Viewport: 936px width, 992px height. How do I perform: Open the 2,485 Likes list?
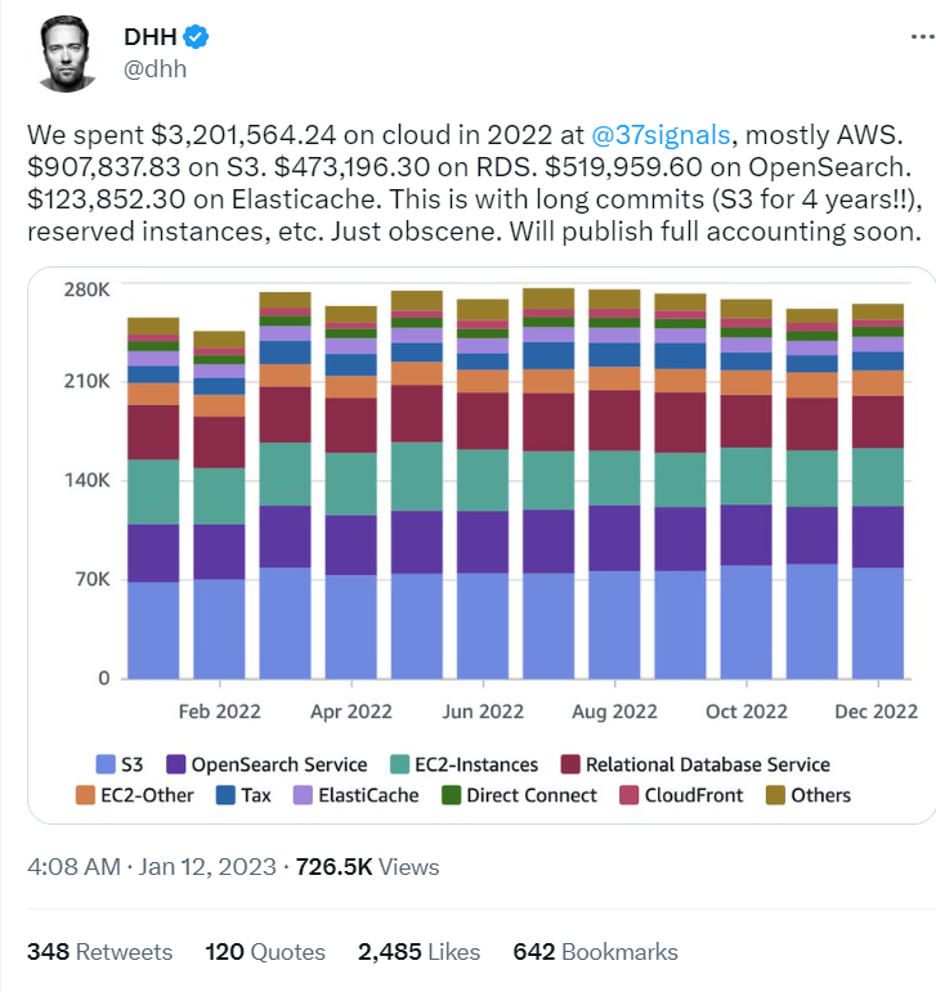click(x=419, y=952)
